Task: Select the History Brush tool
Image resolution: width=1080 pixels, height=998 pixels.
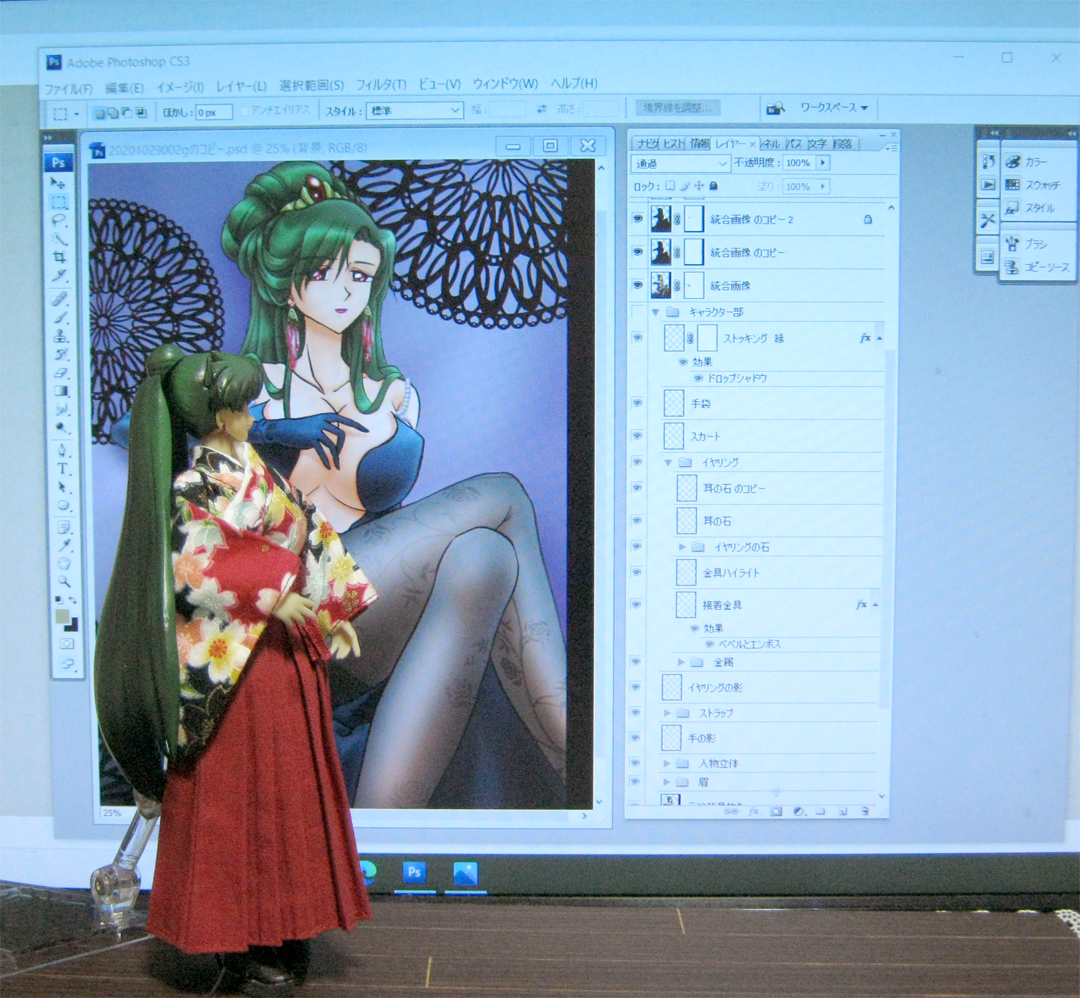Action: click(61, 355)
